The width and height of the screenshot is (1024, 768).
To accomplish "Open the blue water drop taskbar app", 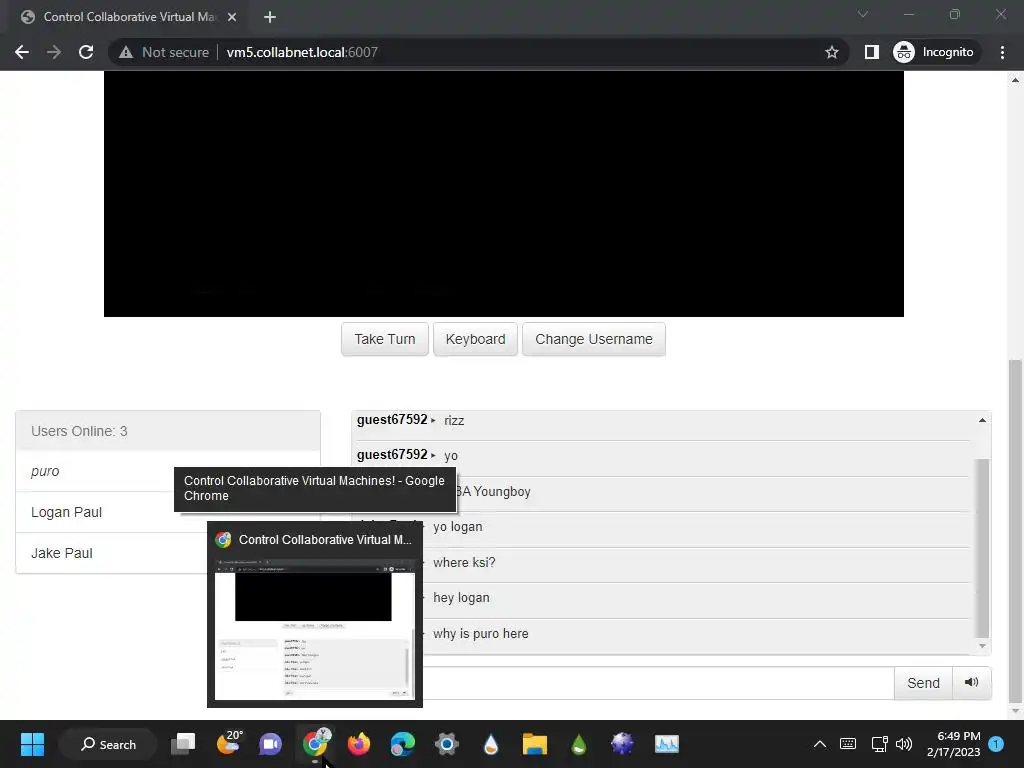I will coord(491,744).
